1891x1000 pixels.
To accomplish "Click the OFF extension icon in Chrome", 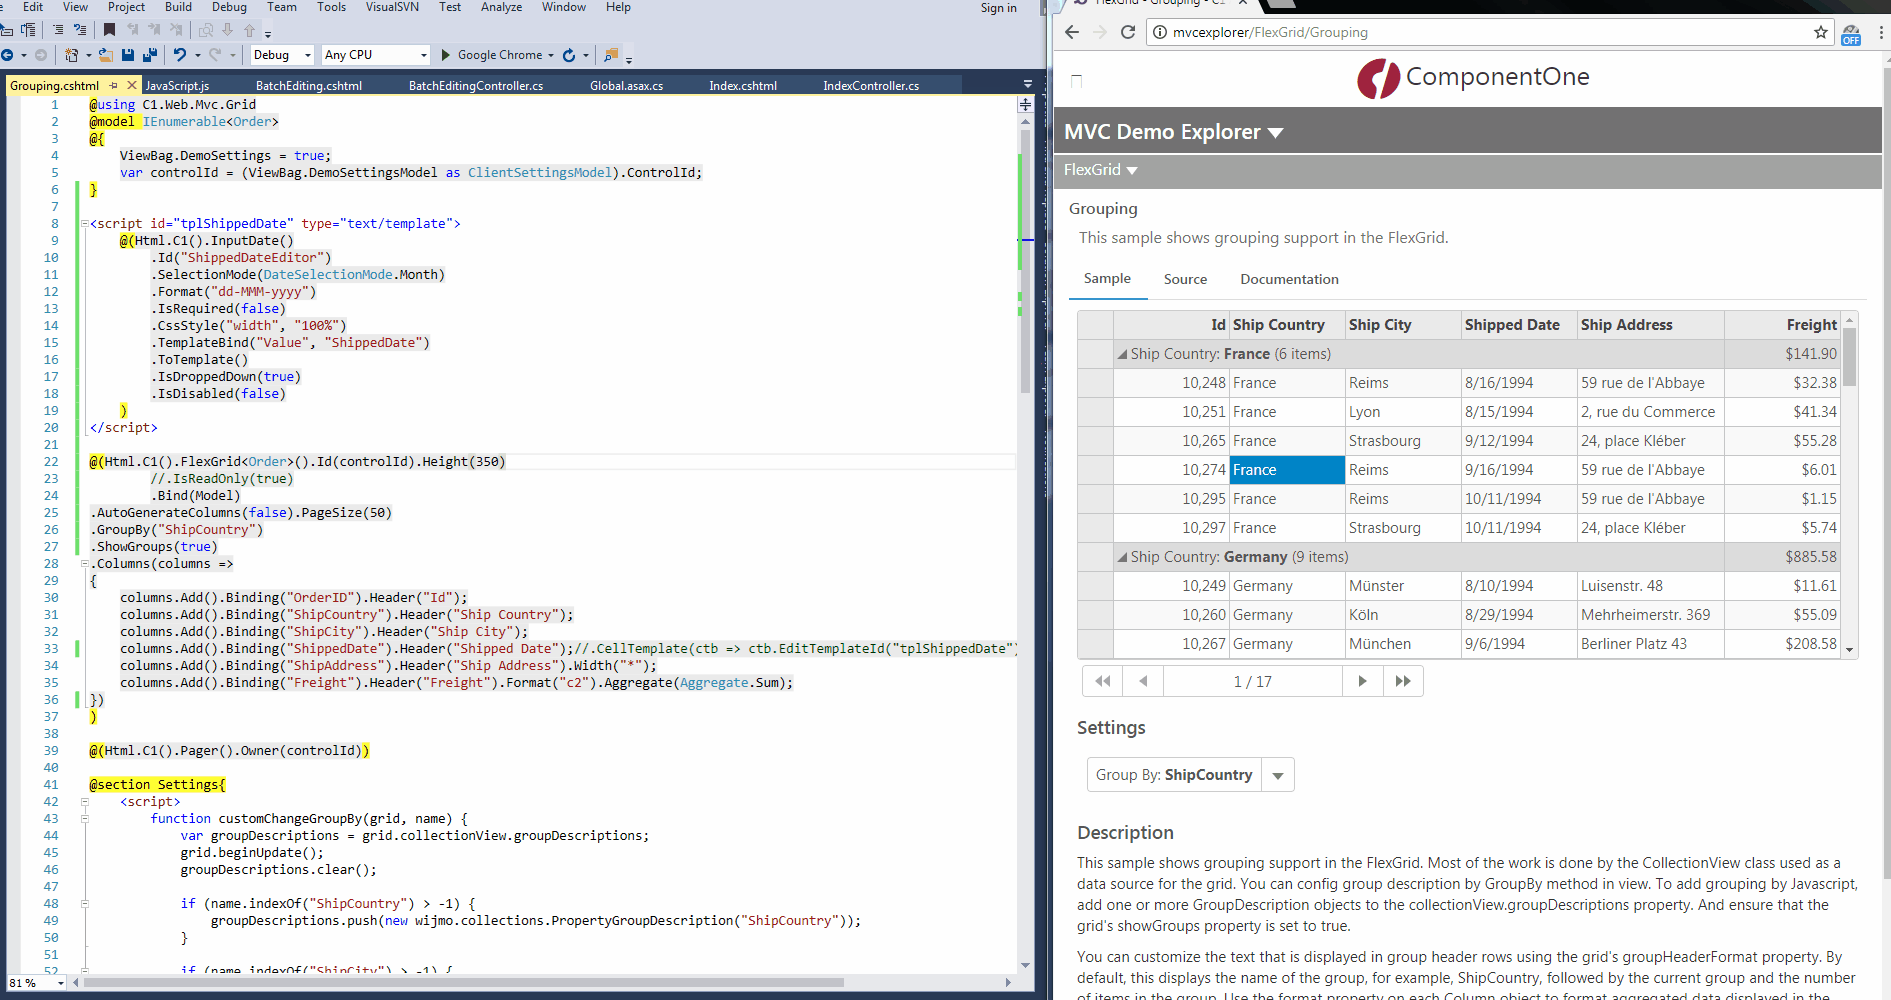I will (1852, 34).
